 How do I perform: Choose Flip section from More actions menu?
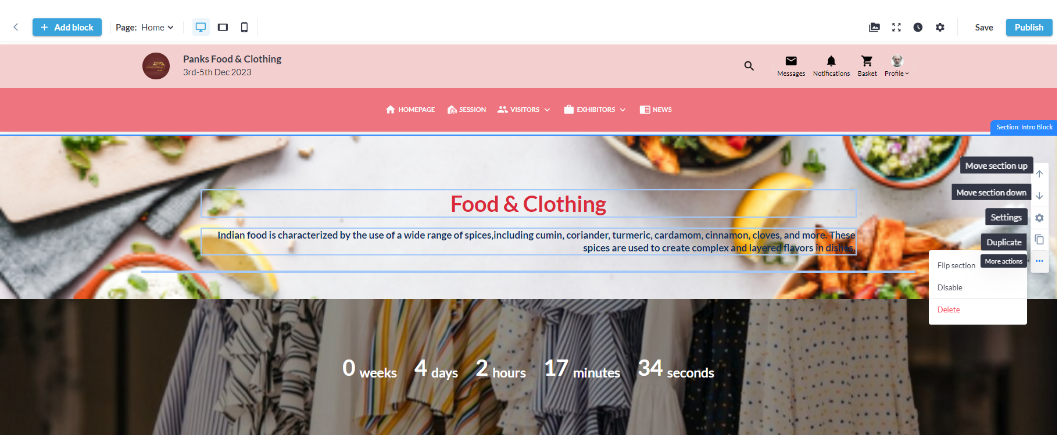click(956, 265)
